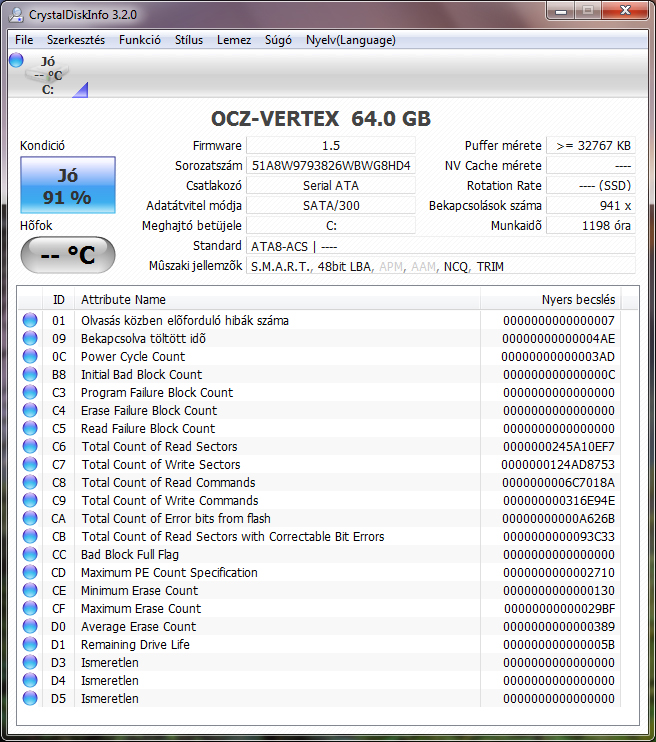
Task: Click the SATA/300 transfer mode field
Action: tap(331, 205)
